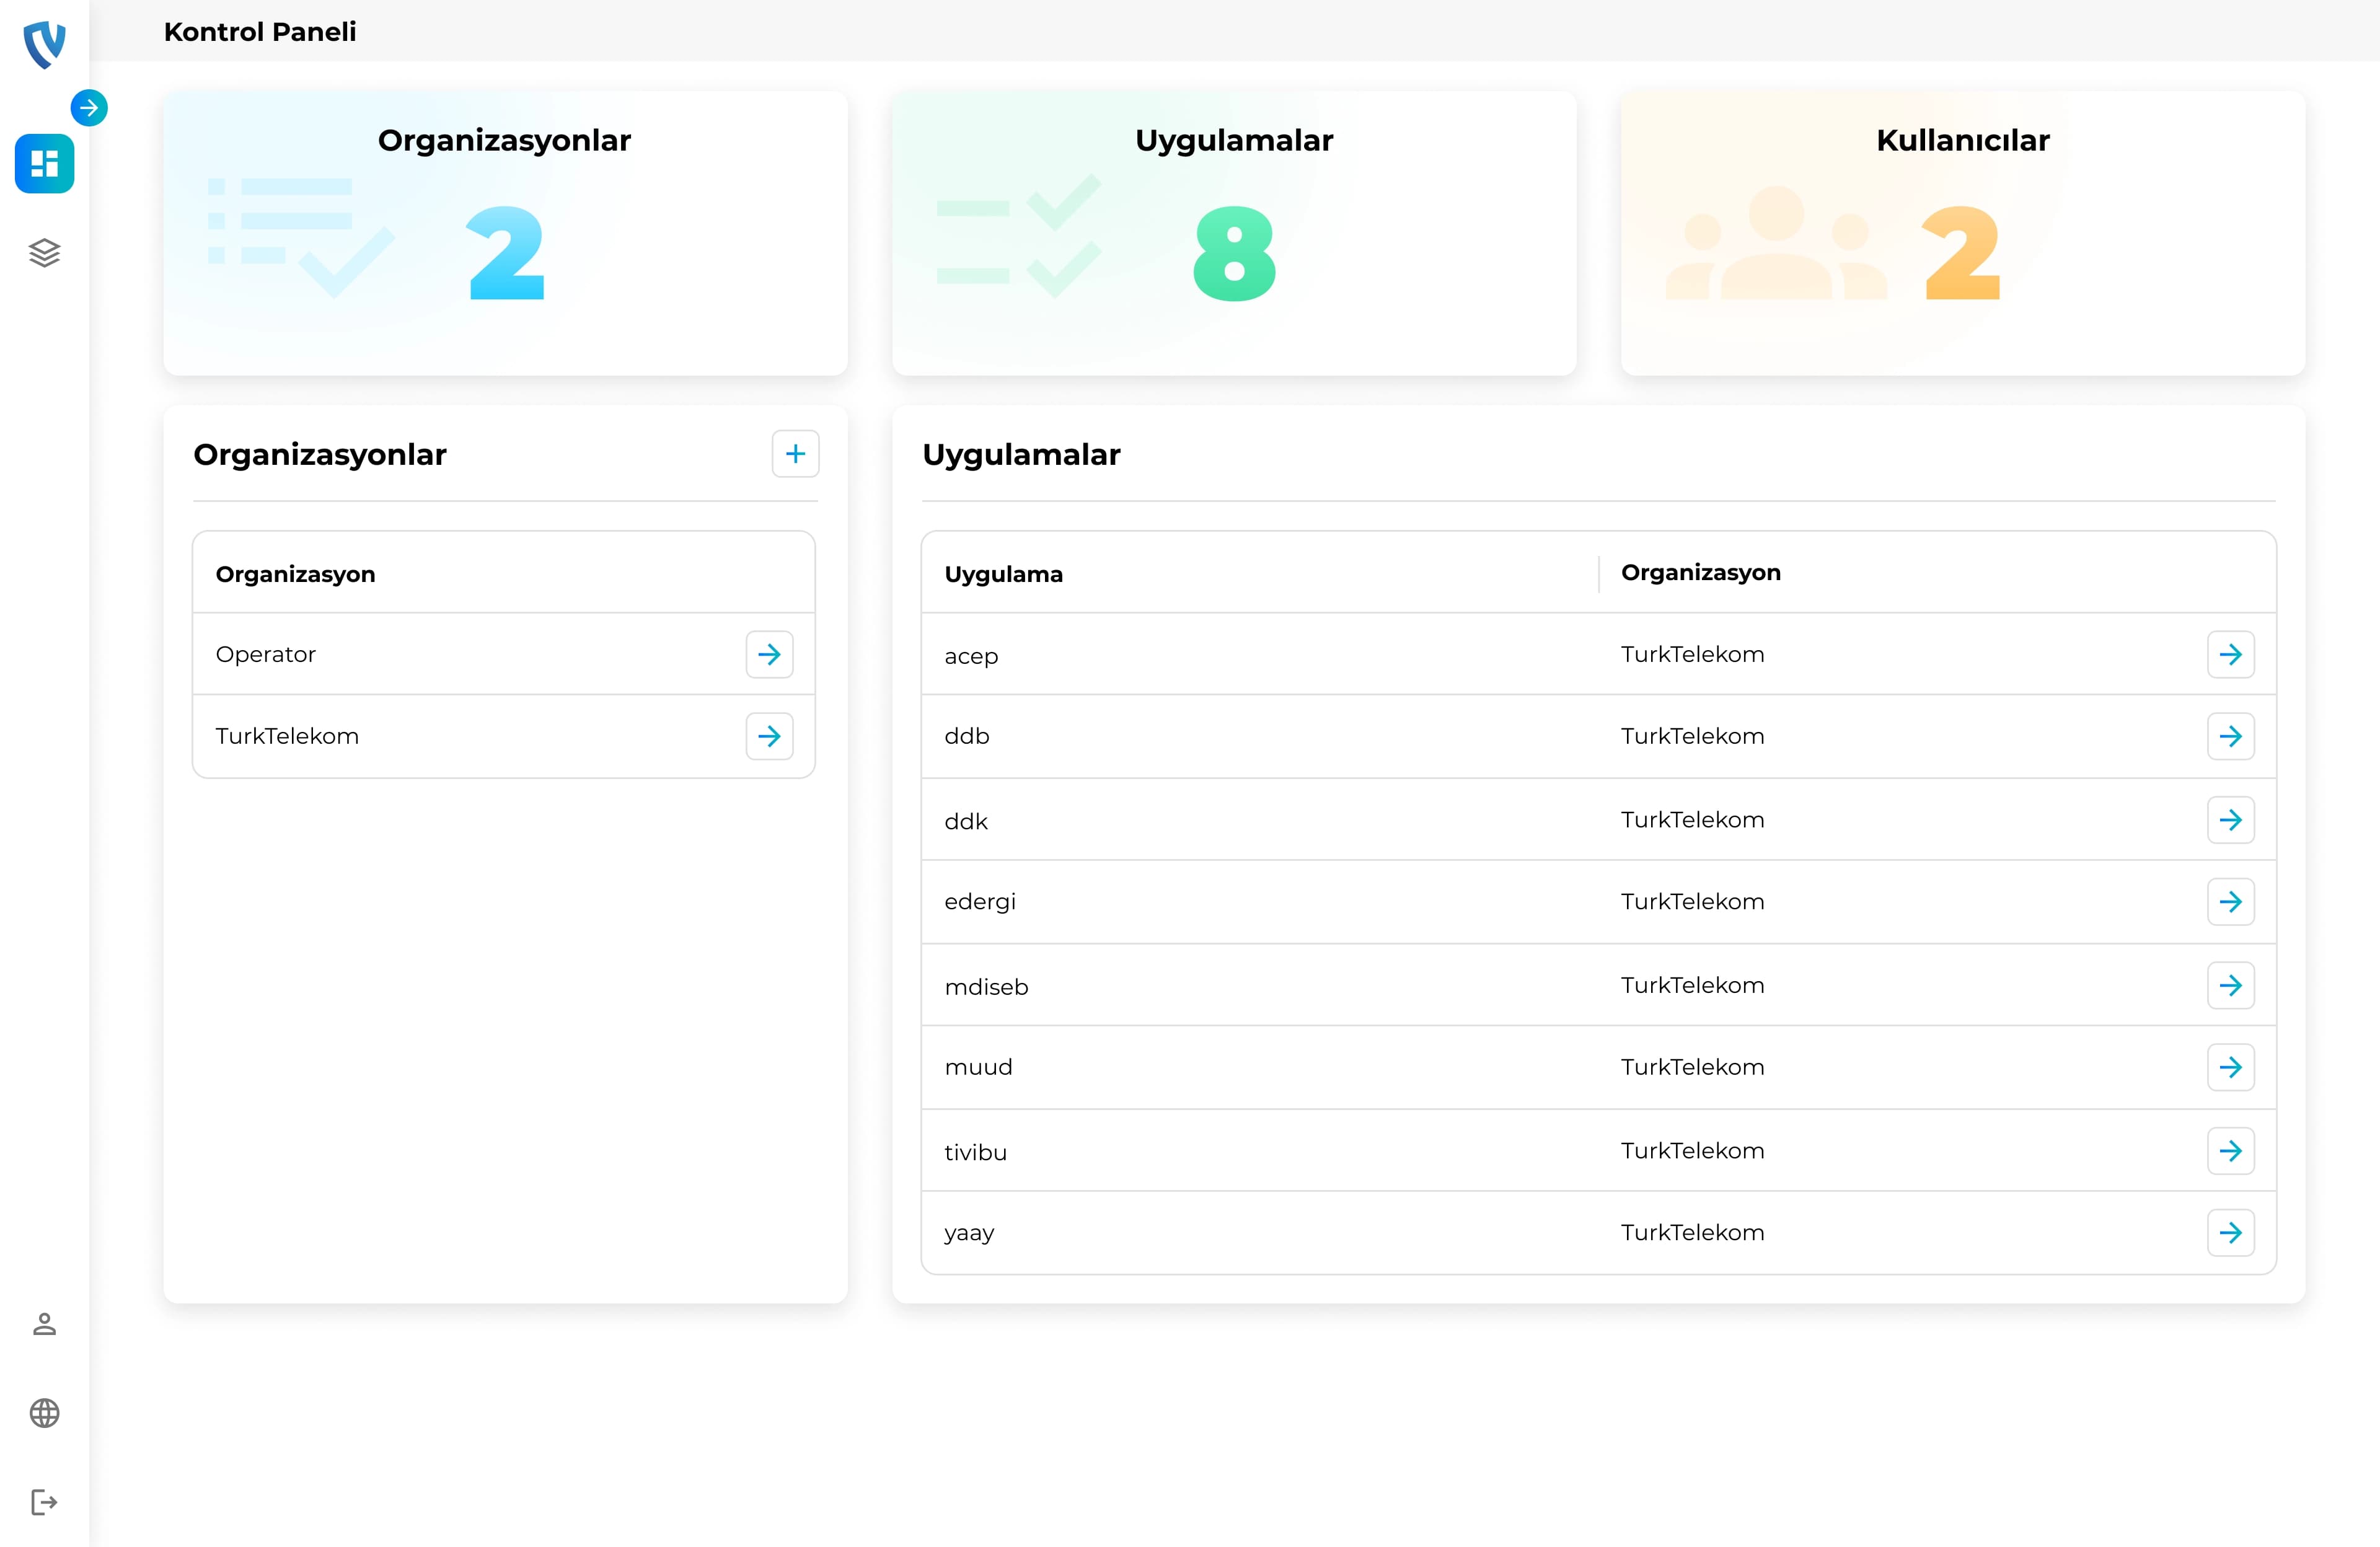Select the Kullanıcılar summary card
Viewport: 2380px width, 1547px height.
click(x=1962, y=233)
